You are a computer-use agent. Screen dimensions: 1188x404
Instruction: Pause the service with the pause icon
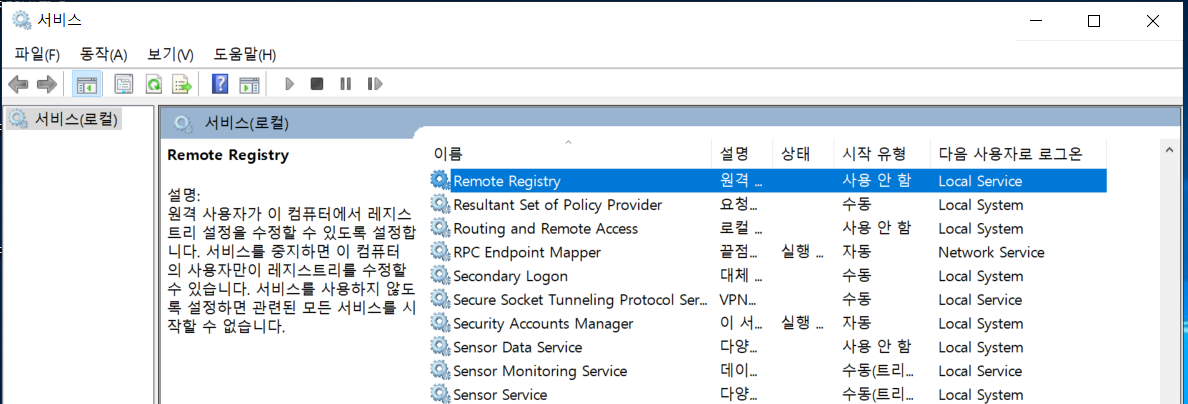345,84
